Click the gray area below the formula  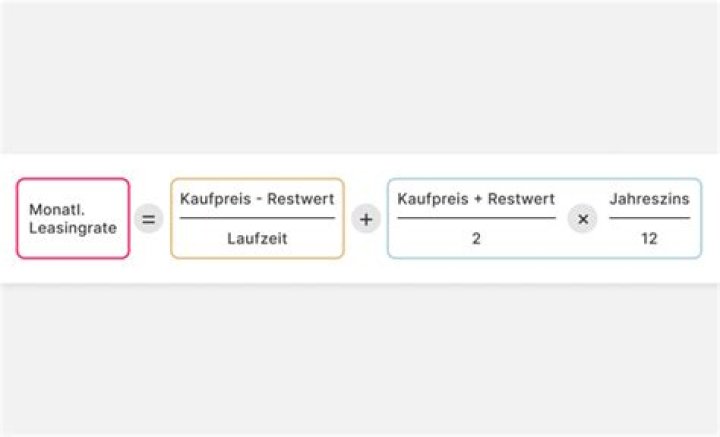coord(360,360)
